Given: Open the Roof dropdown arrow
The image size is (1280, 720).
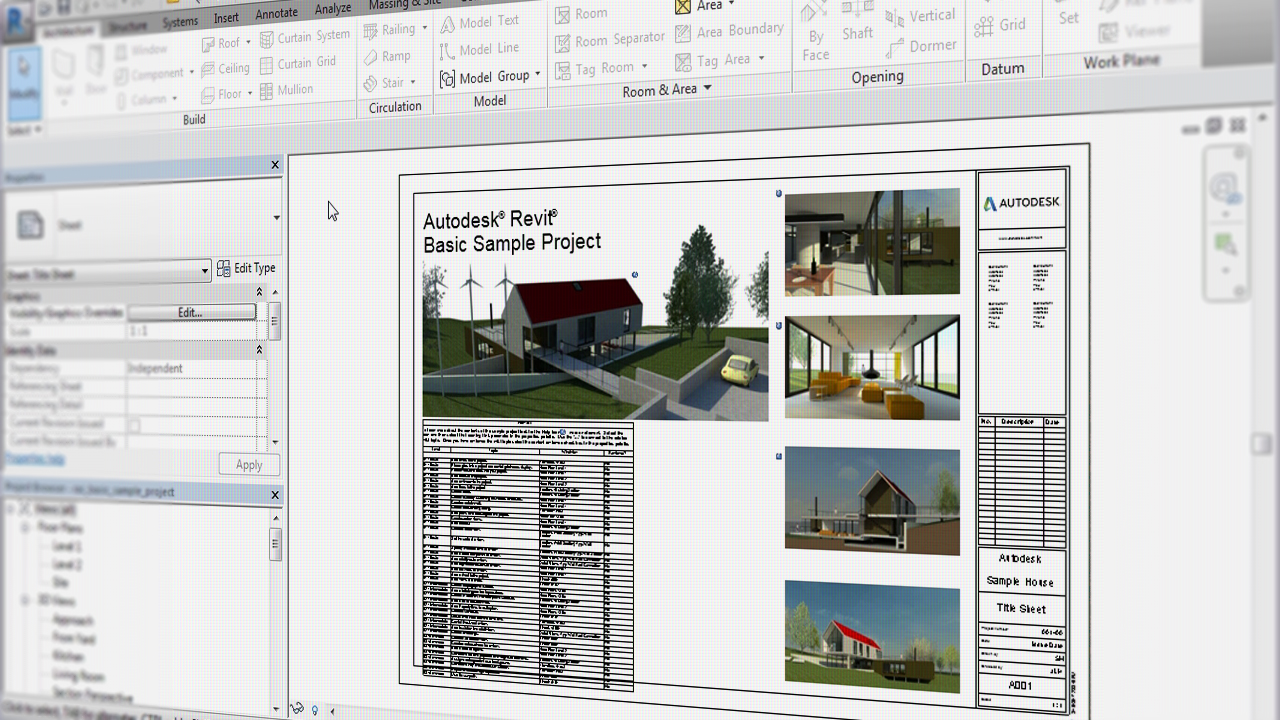Looking at the screenshot, I should point(249,42).
